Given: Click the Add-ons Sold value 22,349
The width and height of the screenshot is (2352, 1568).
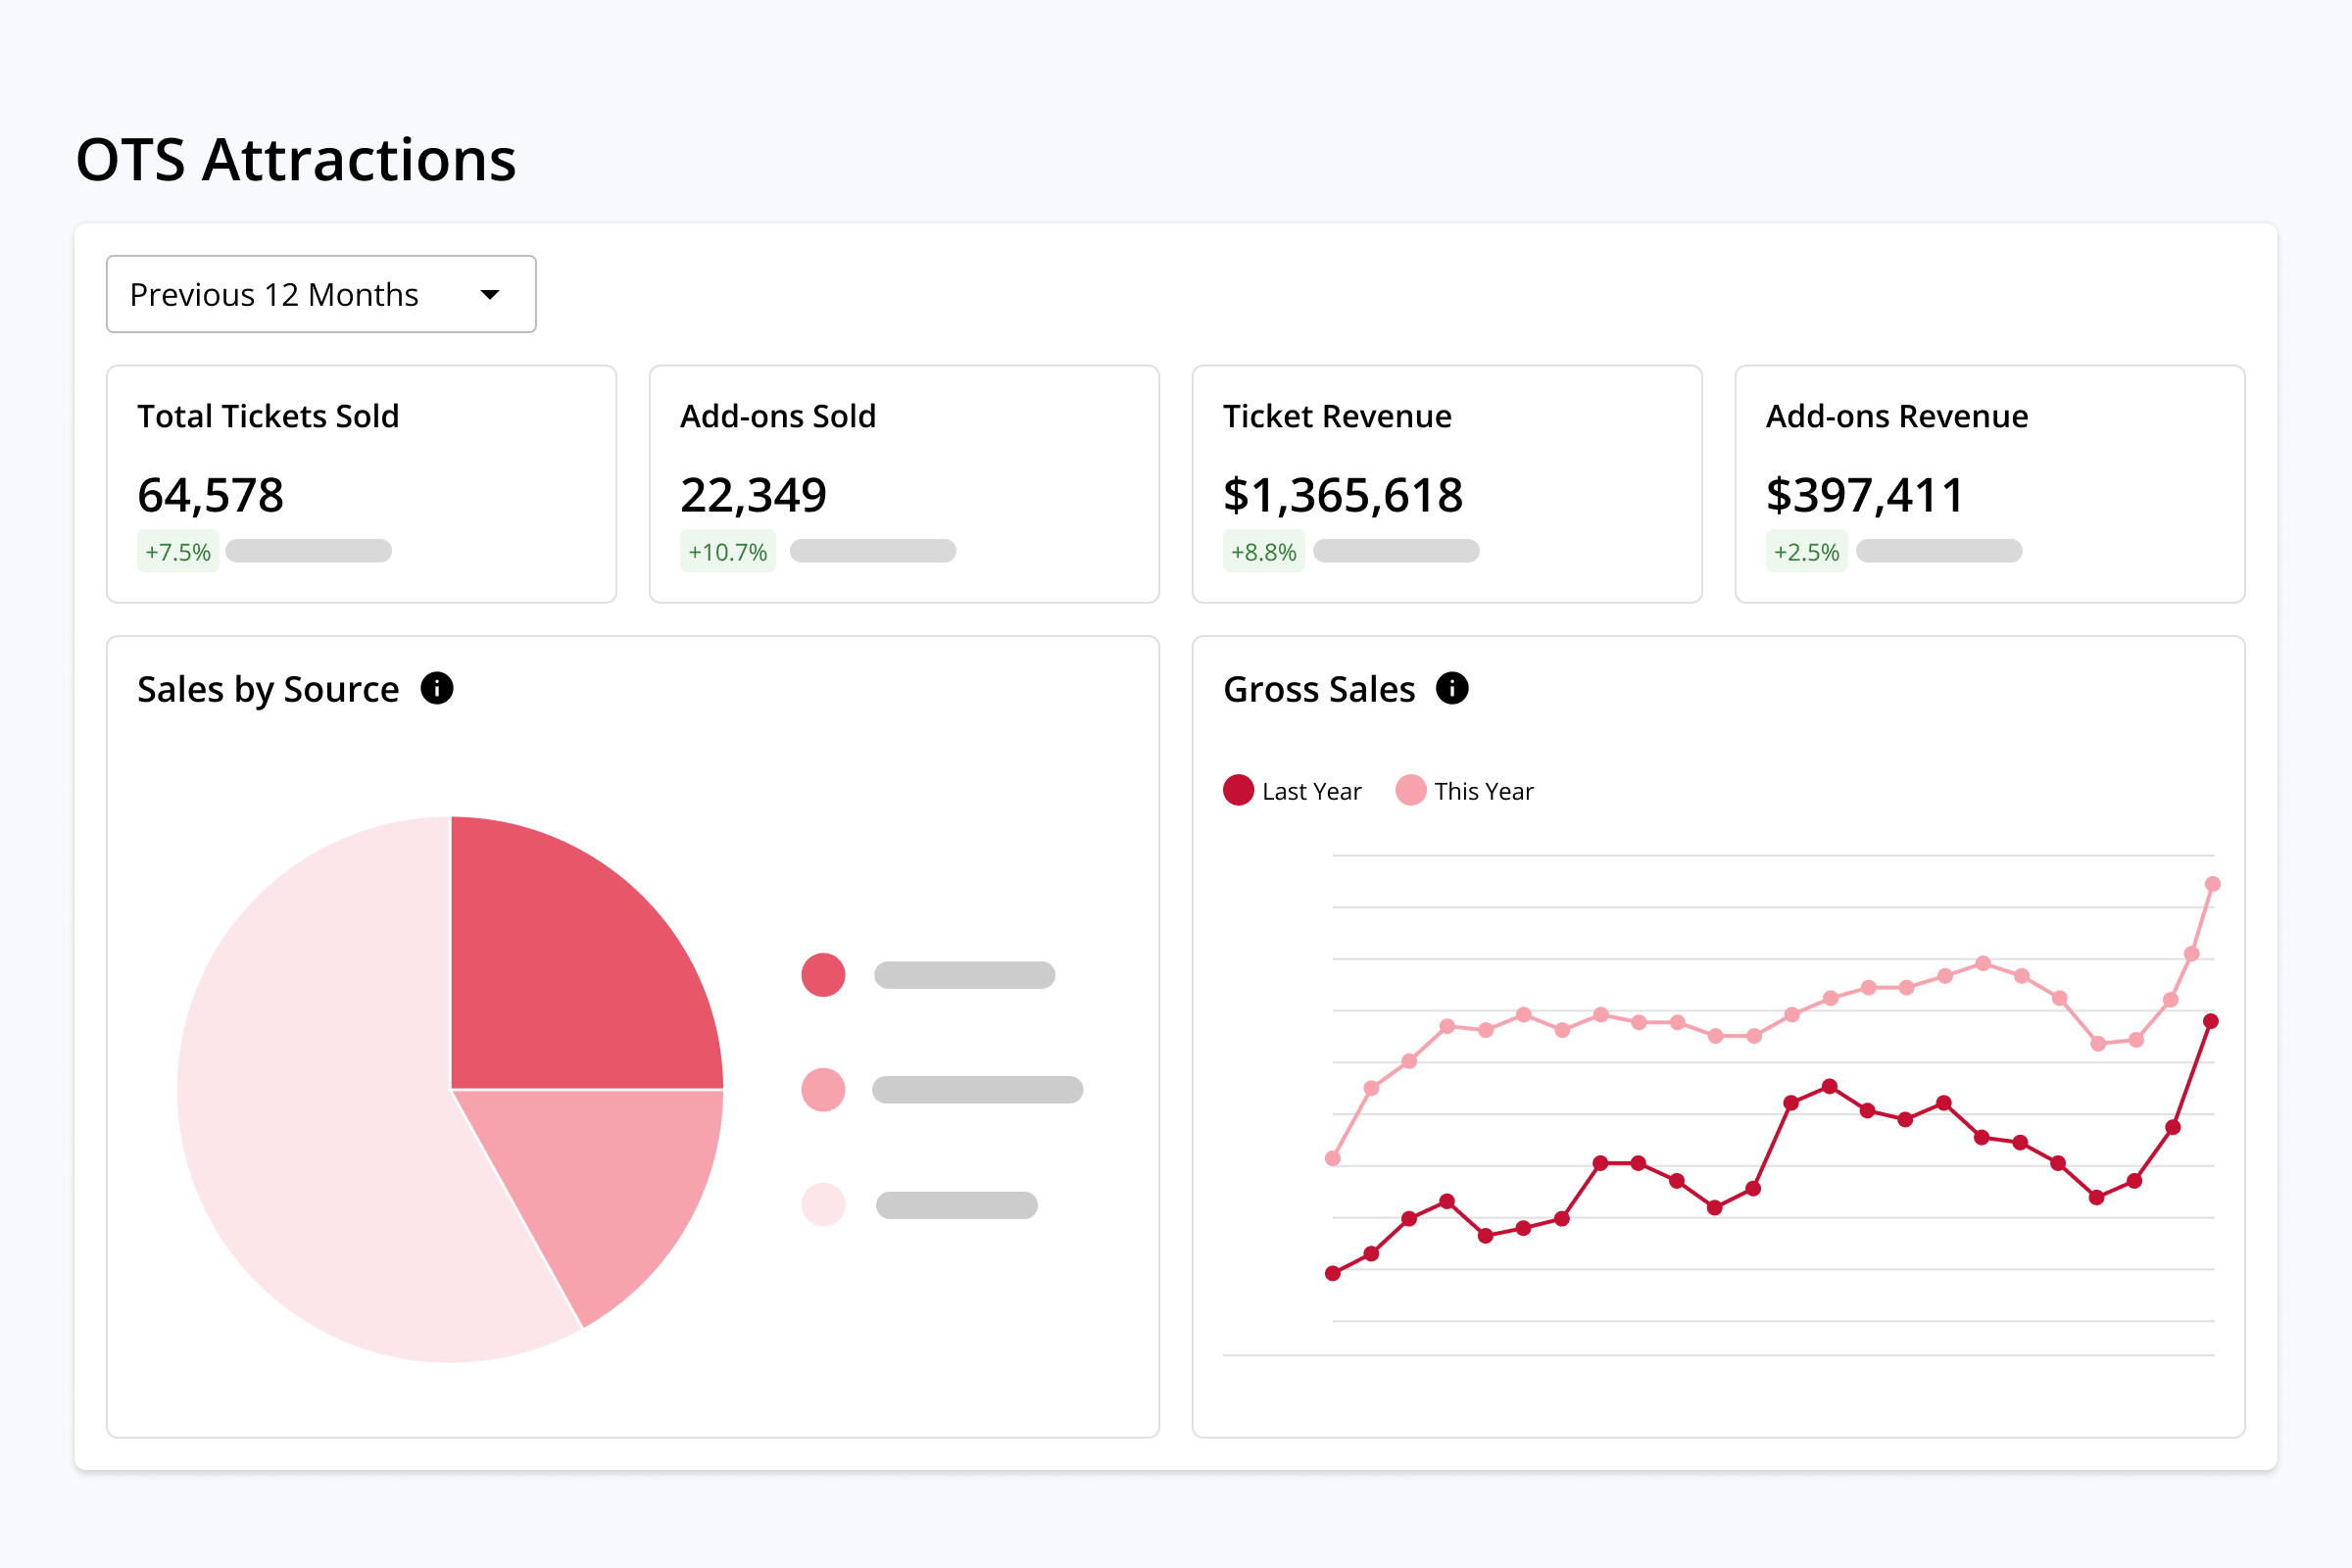Looking at the screenshot, I should (753, 496).
